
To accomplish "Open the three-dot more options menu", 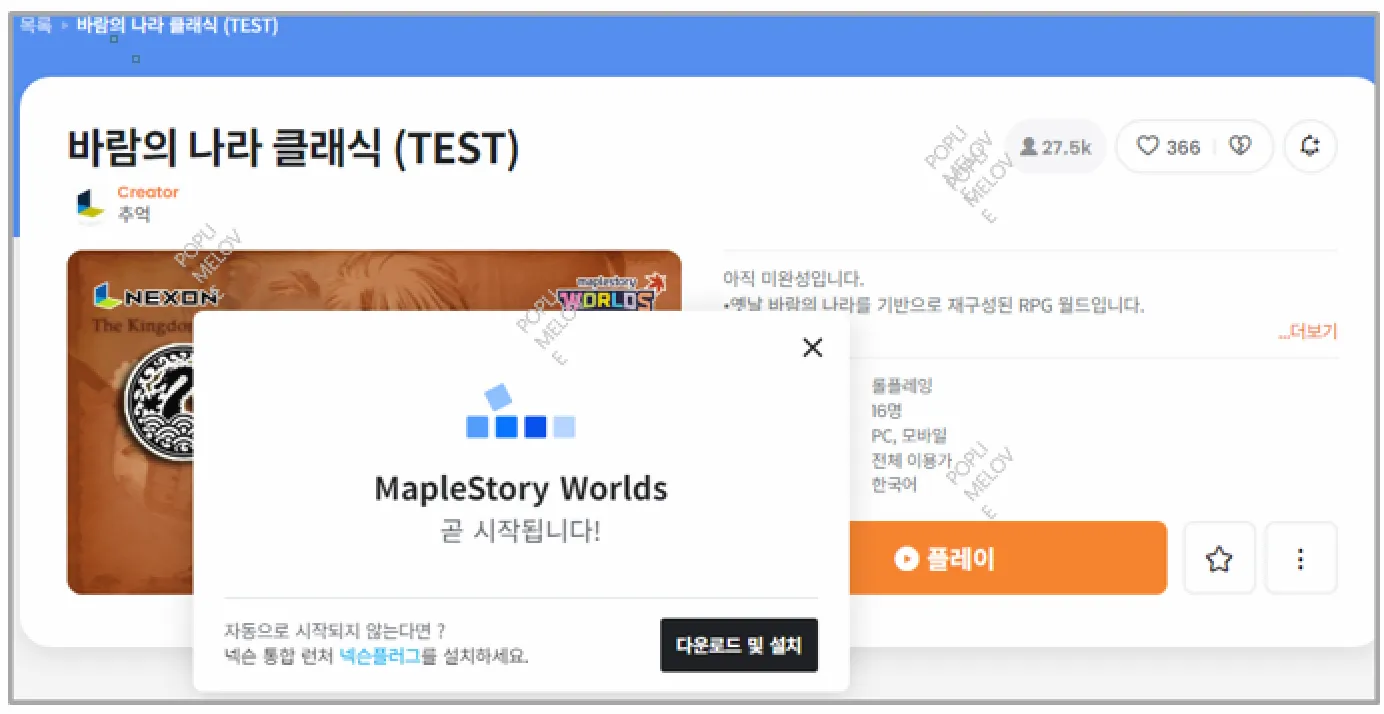I will point(1301,558).
